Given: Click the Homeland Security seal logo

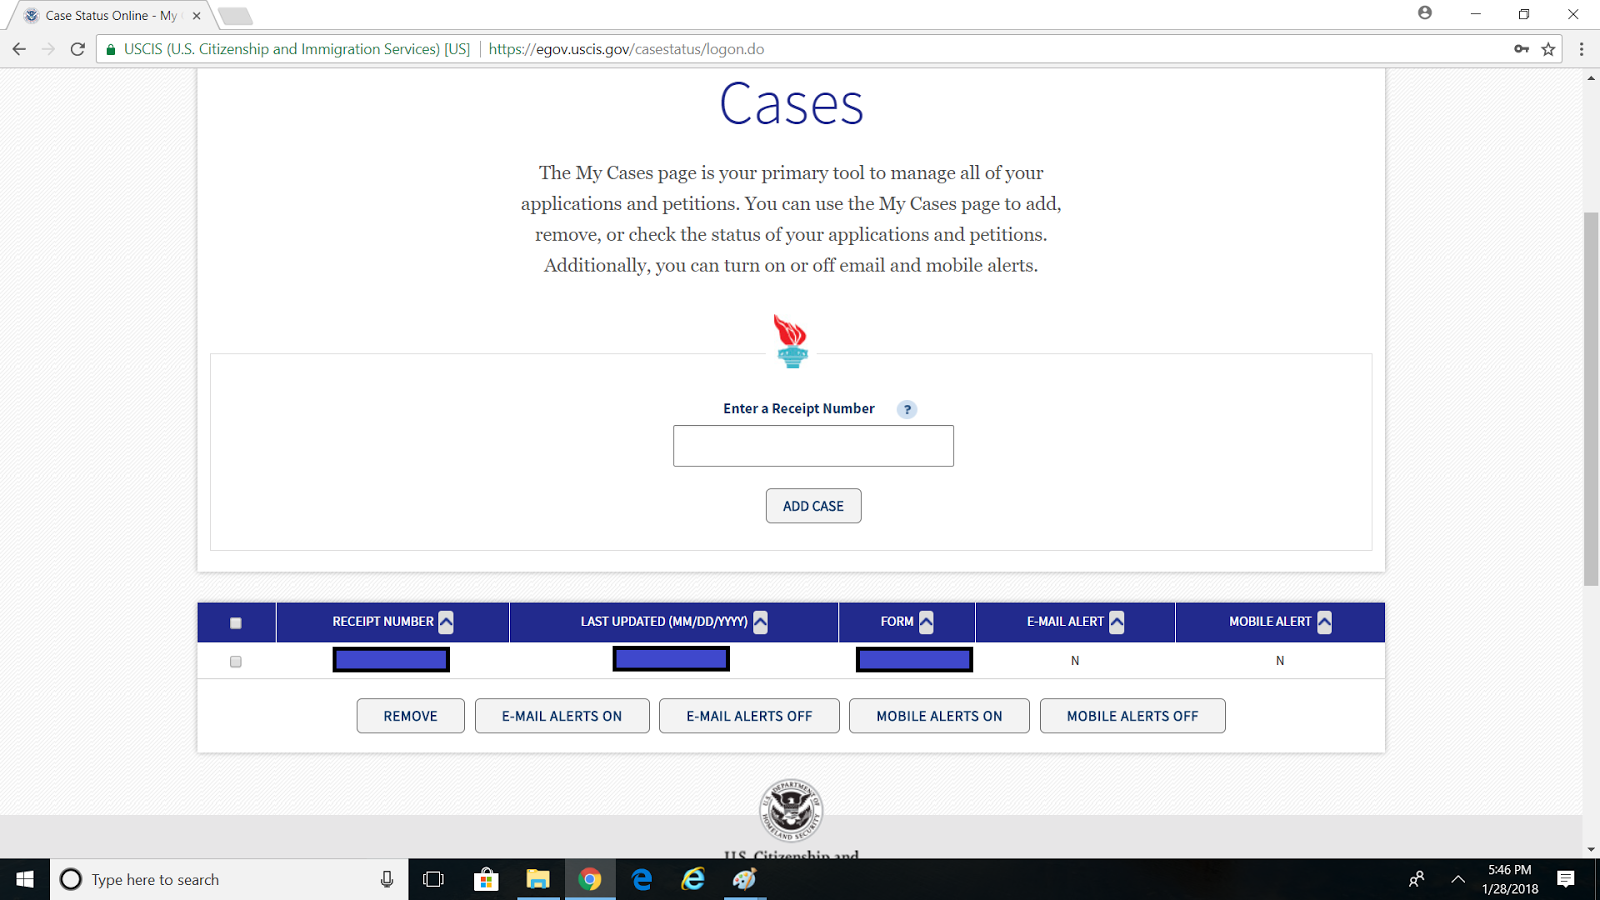Looking at the screenshot, I should pyautogui.click(x=791, y=810).
